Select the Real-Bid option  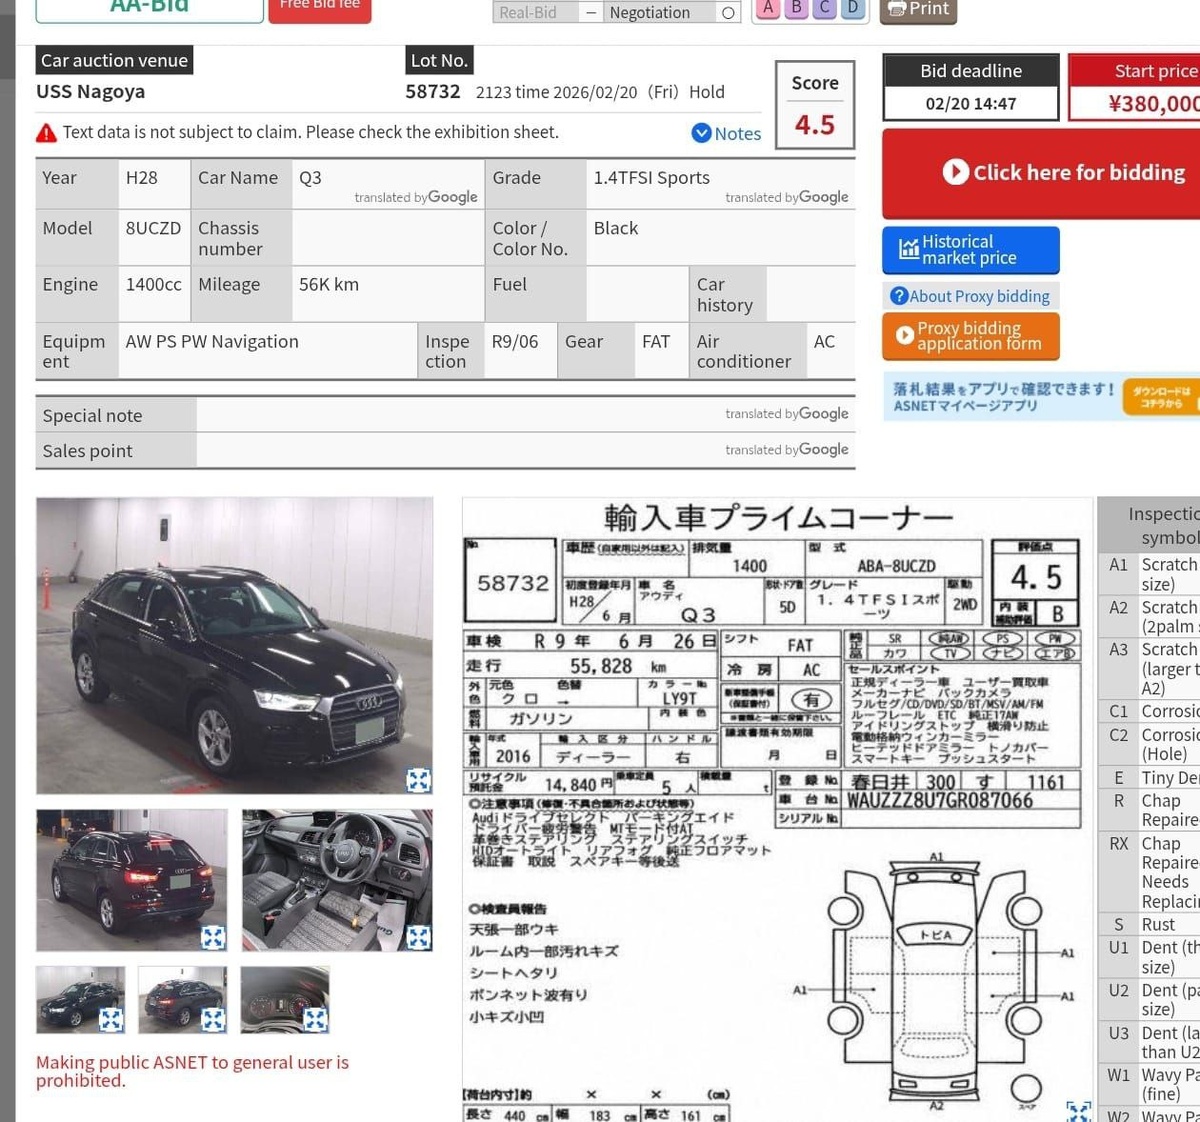point(537,12)
